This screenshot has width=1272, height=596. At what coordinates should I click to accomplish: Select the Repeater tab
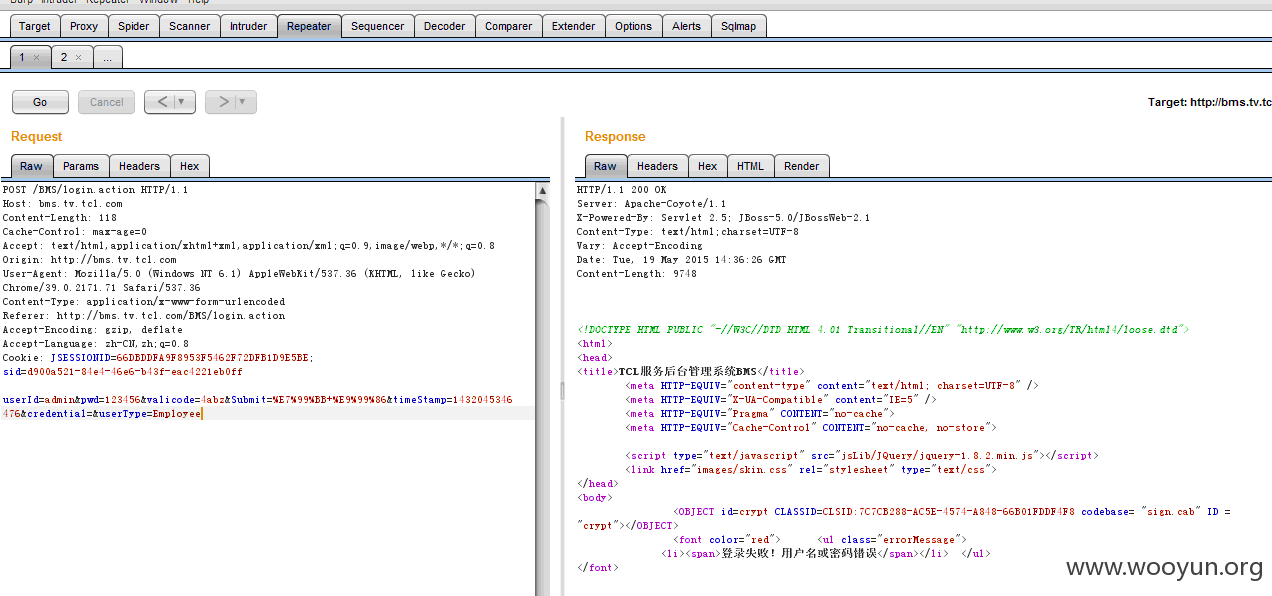click(309, 26)
